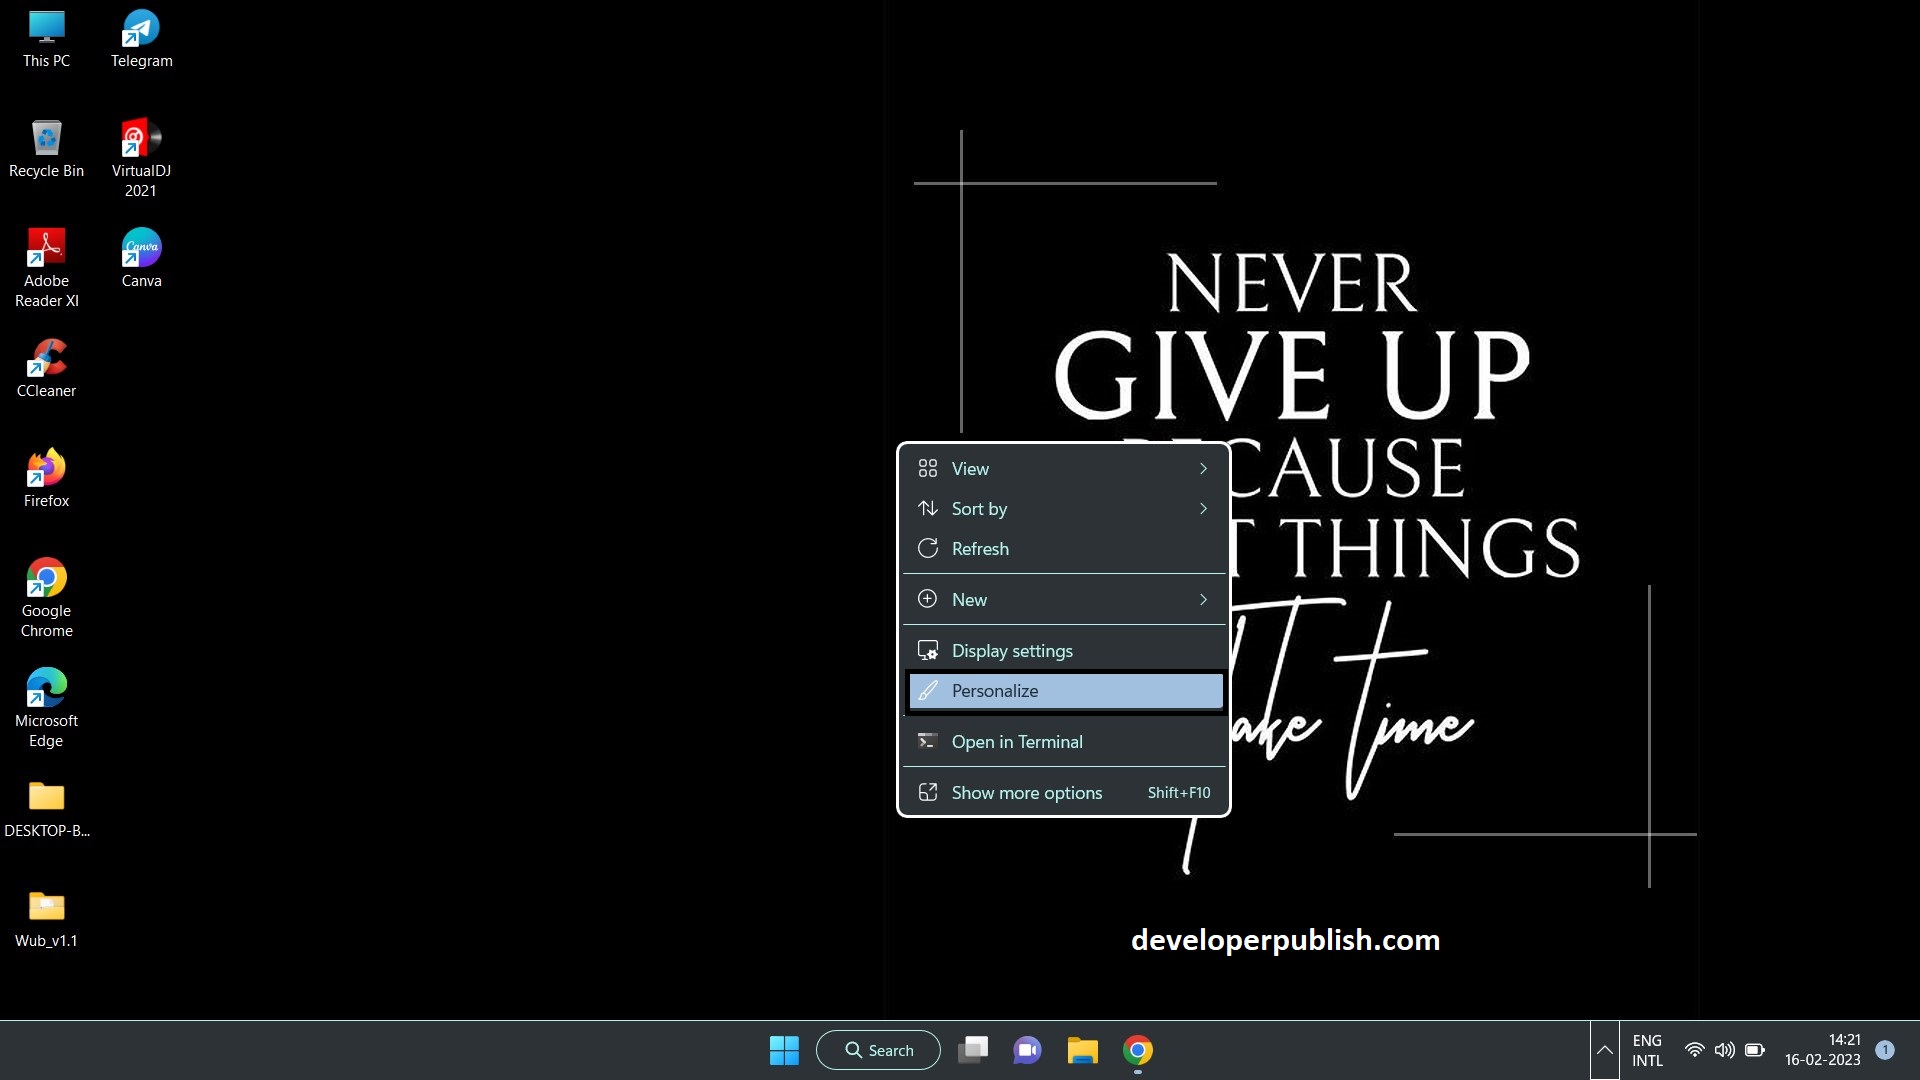Launch Firefox
Image resolution: width=1920 pixels, height=1080 pixels.
pyautogui.click(x=46, y=468)
